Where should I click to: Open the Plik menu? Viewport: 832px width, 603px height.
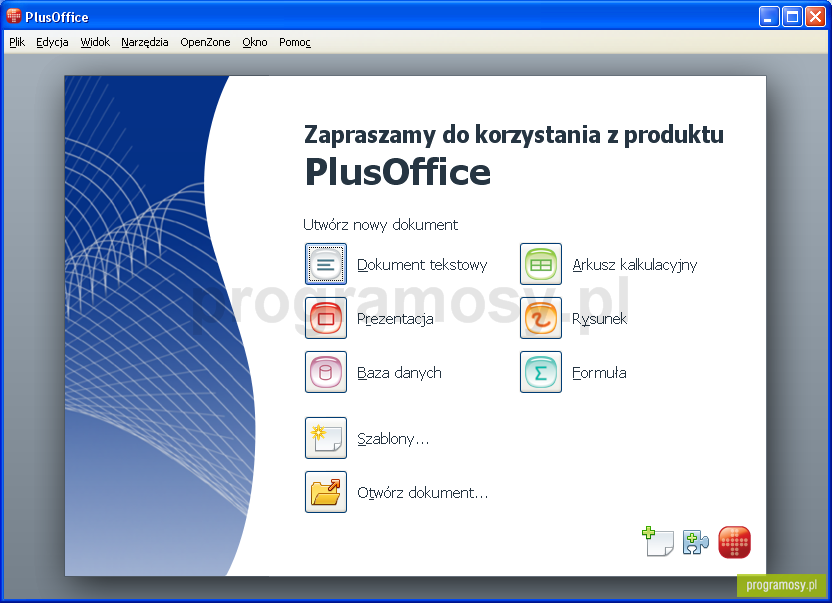[17, 42]
